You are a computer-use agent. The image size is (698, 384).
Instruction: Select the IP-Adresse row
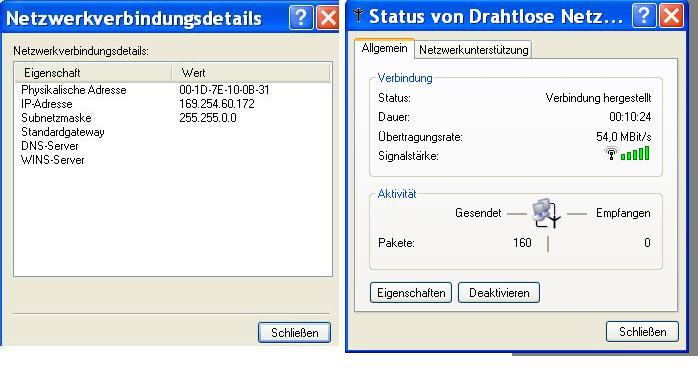tap(173, 104)
